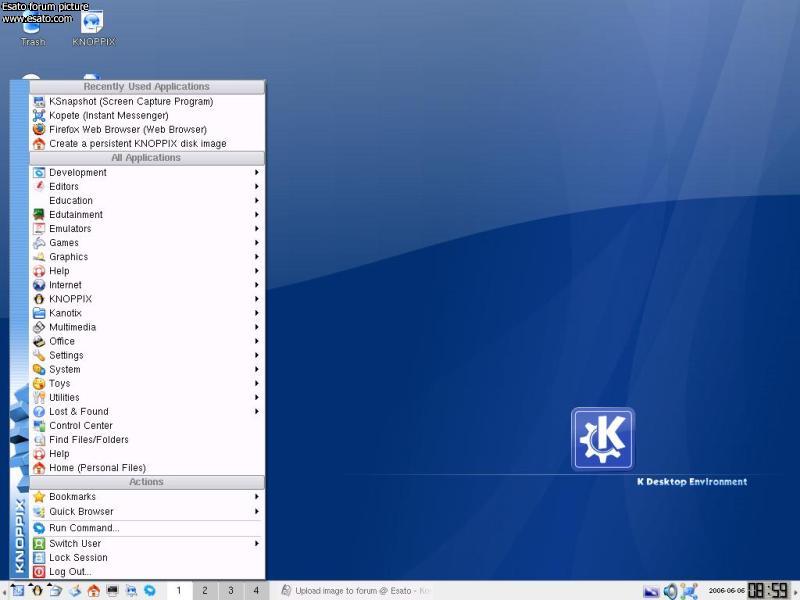Click the KNOPPIX desktop icon
This screenshot has width=800, height=600.
[93, 29]
